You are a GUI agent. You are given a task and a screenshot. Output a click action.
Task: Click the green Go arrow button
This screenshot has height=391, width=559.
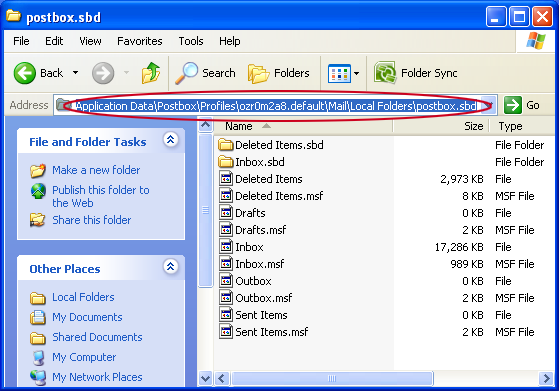coord(513,105)
